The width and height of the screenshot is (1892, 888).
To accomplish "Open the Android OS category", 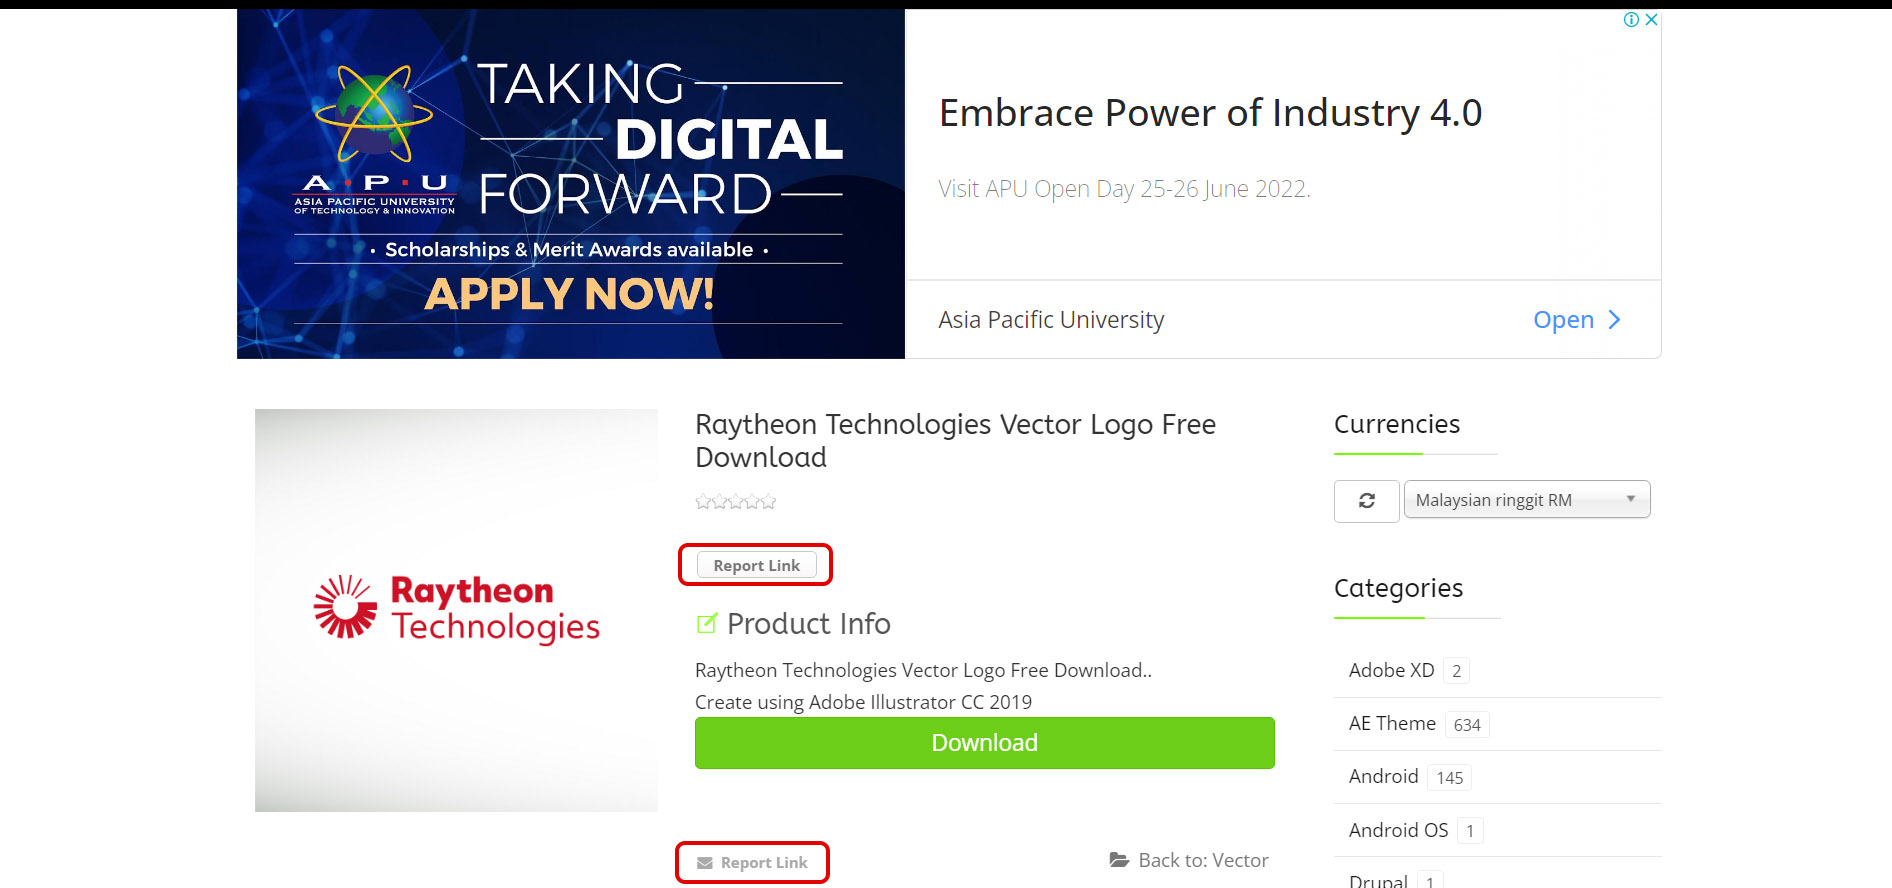I will (1398, 830).
